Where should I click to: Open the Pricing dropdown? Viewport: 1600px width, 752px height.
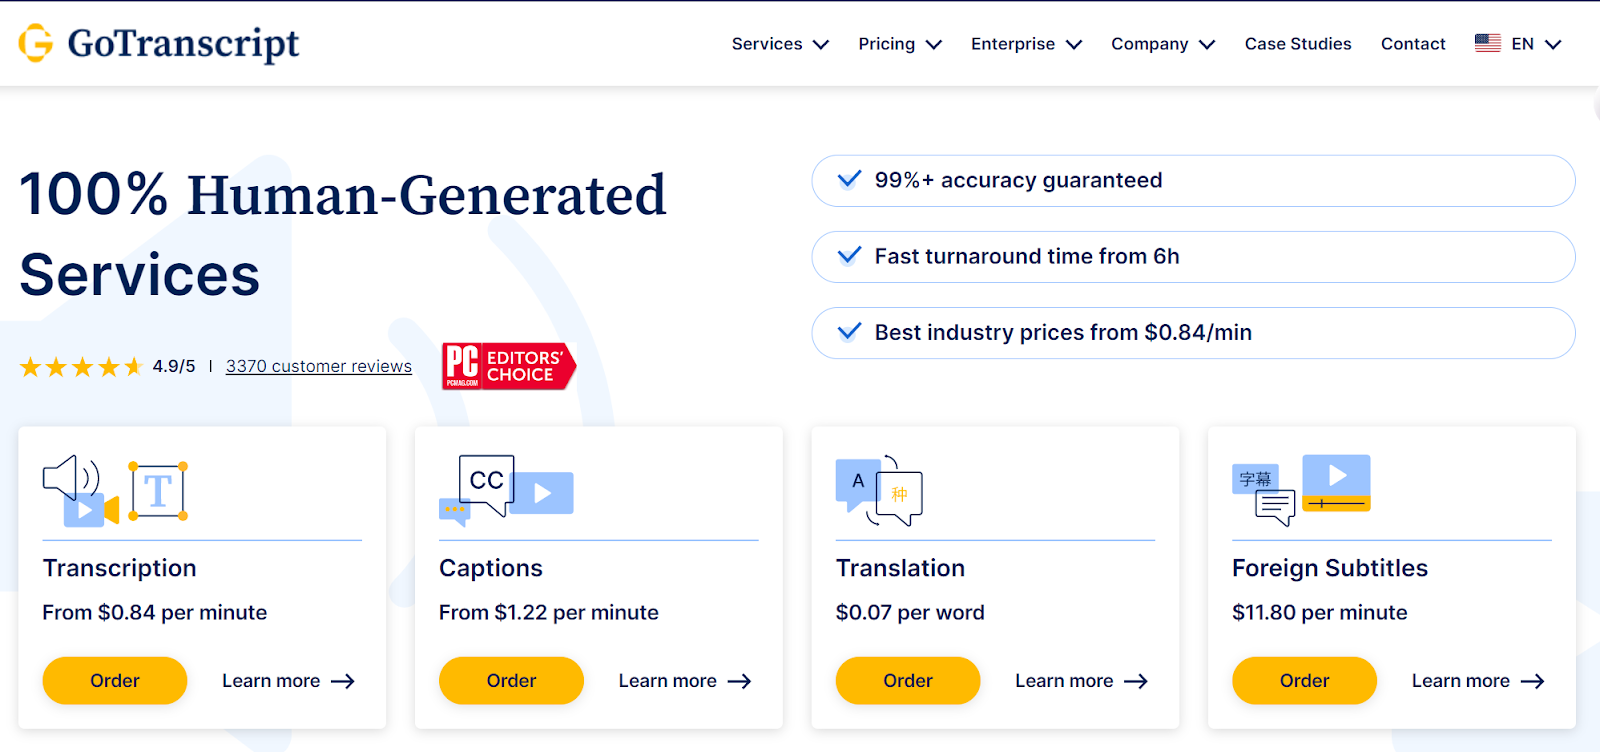tap(897, 44)
